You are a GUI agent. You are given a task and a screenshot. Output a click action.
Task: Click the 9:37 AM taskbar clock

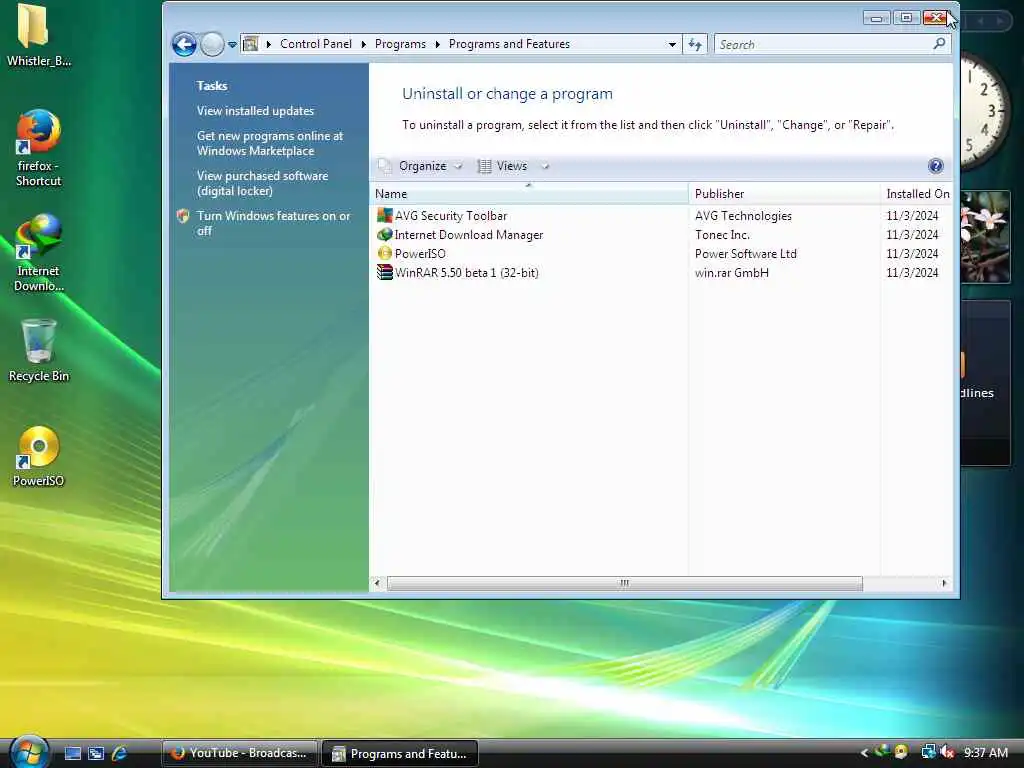985,753
